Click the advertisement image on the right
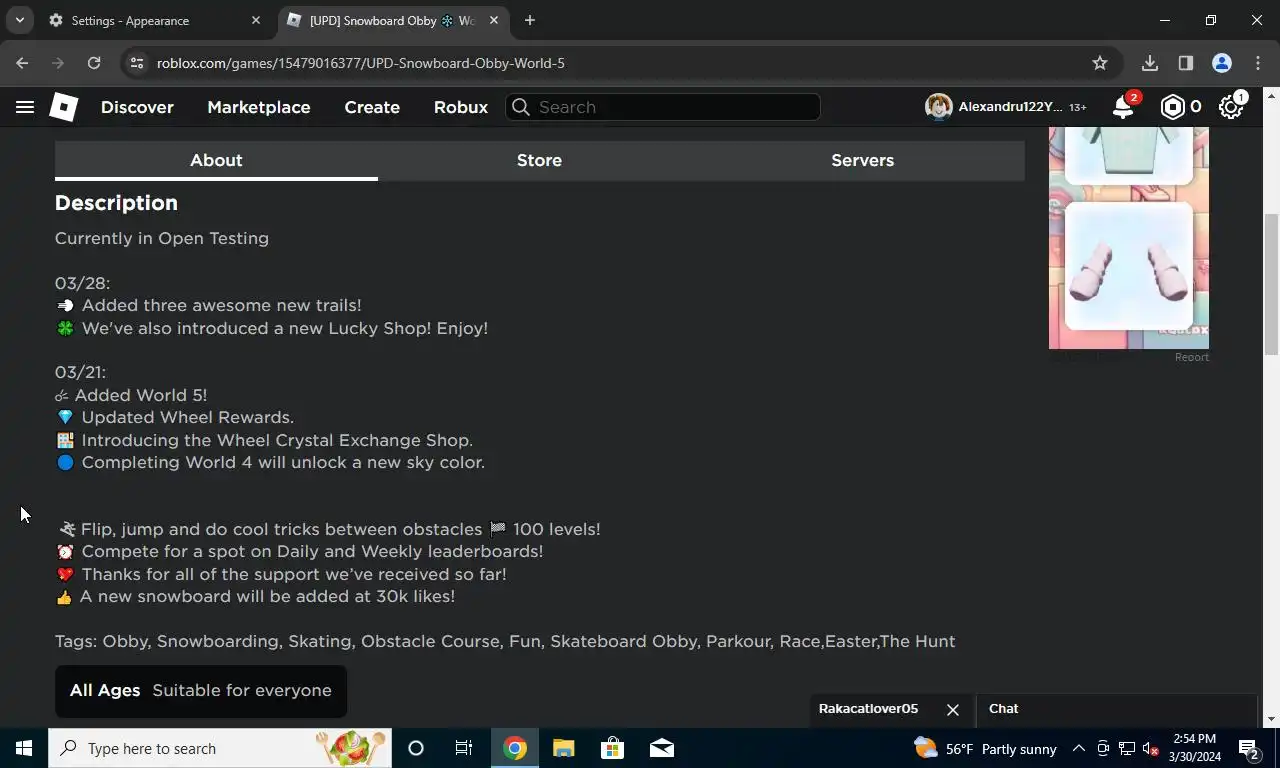 (1128, 238)
